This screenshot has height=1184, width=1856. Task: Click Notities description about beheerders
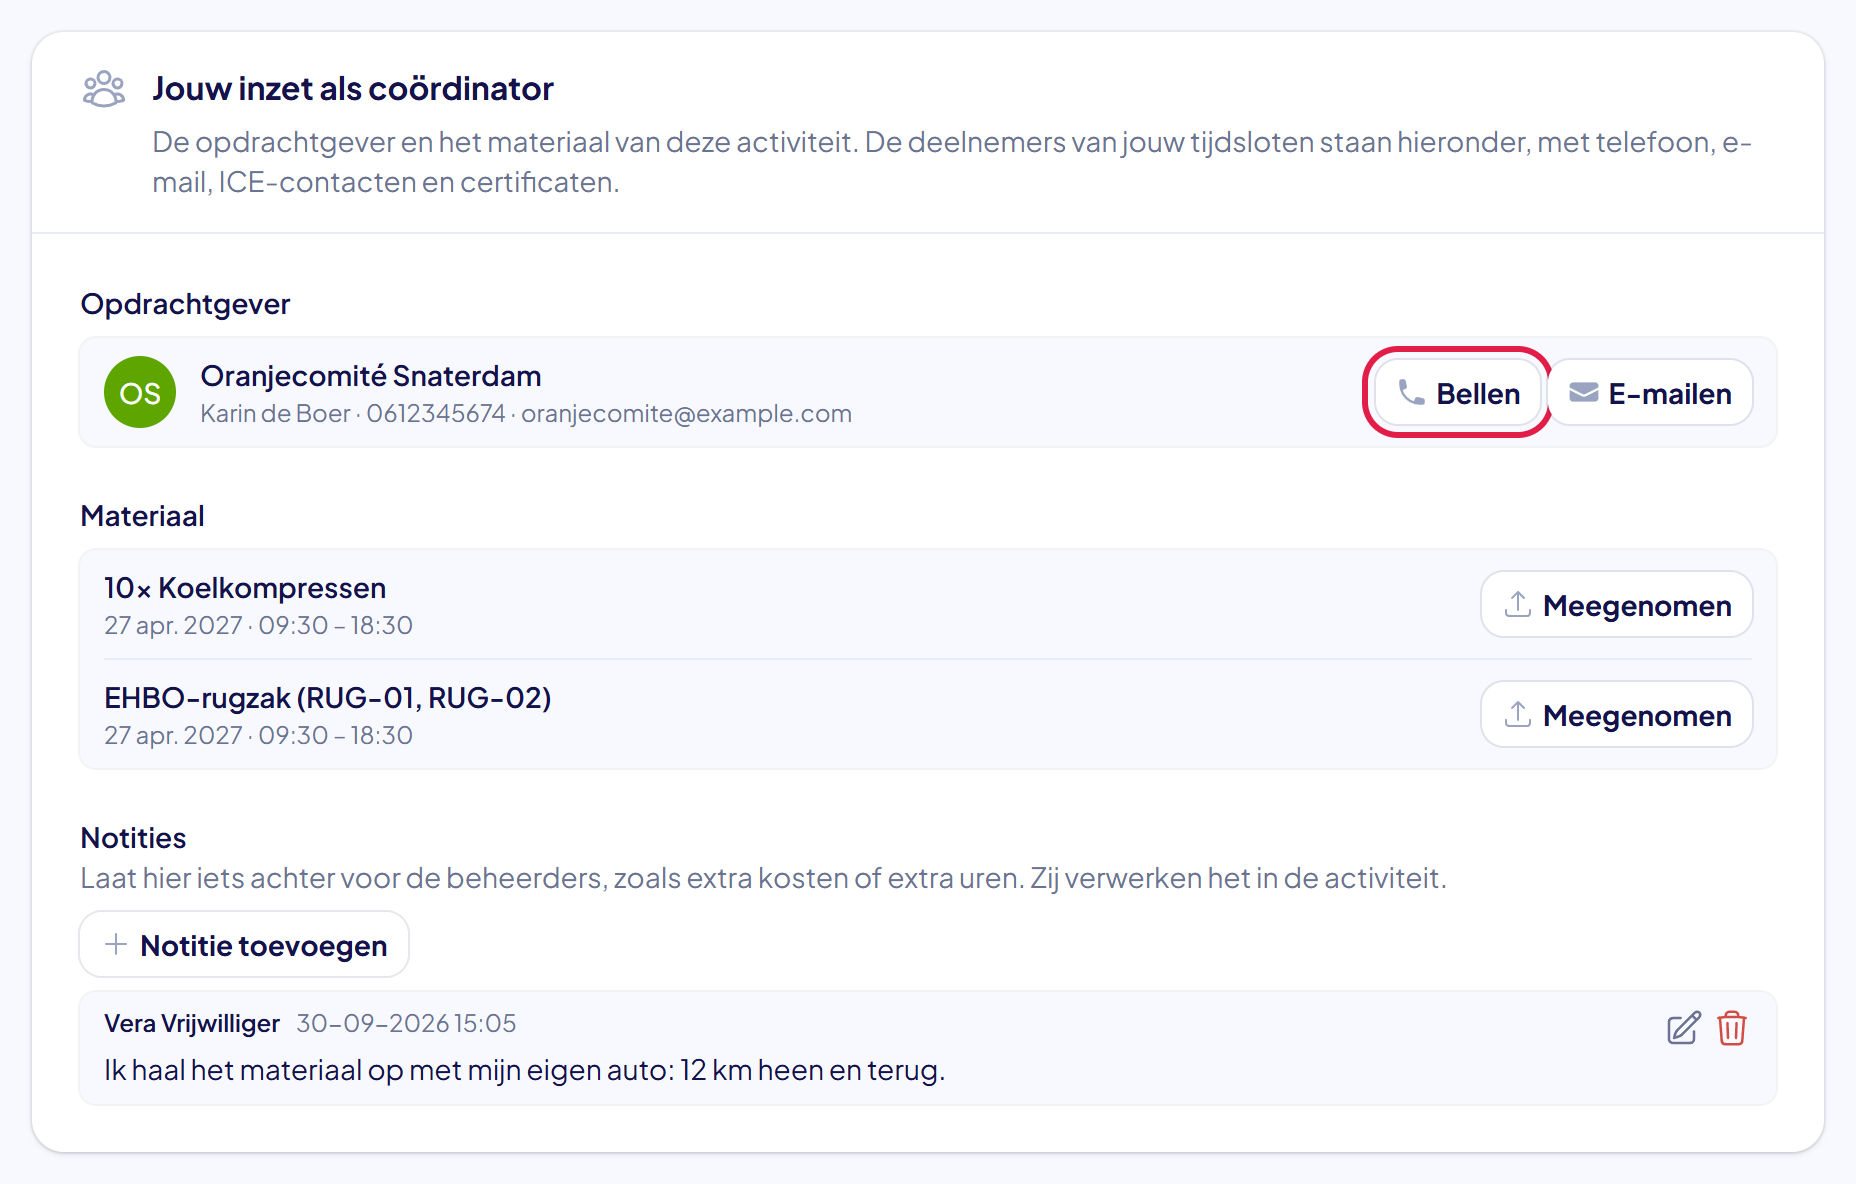tap(764, 879)
